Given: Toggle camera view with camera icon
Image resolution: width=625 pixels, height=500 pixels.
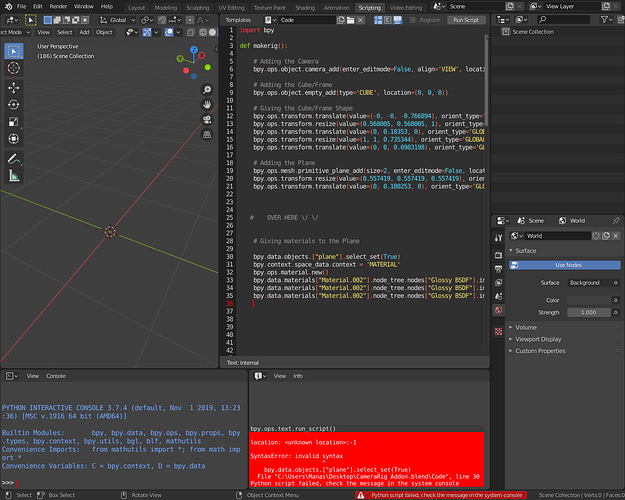Looking at the screenshot, I should click(x=207, y=120).
